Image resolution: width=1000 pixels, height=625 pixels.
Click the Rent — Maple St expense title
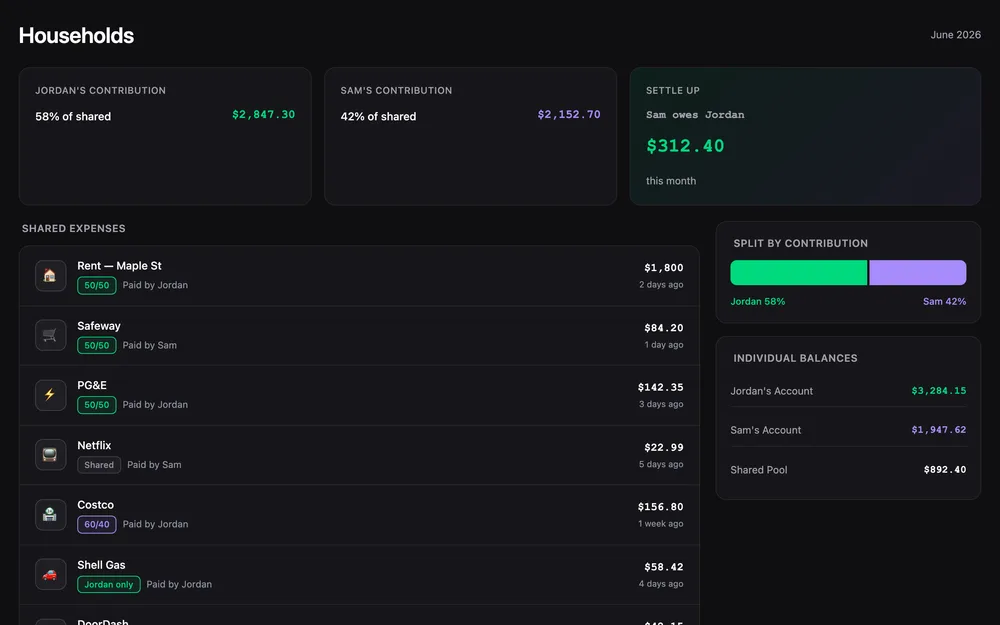click(119, 266)
